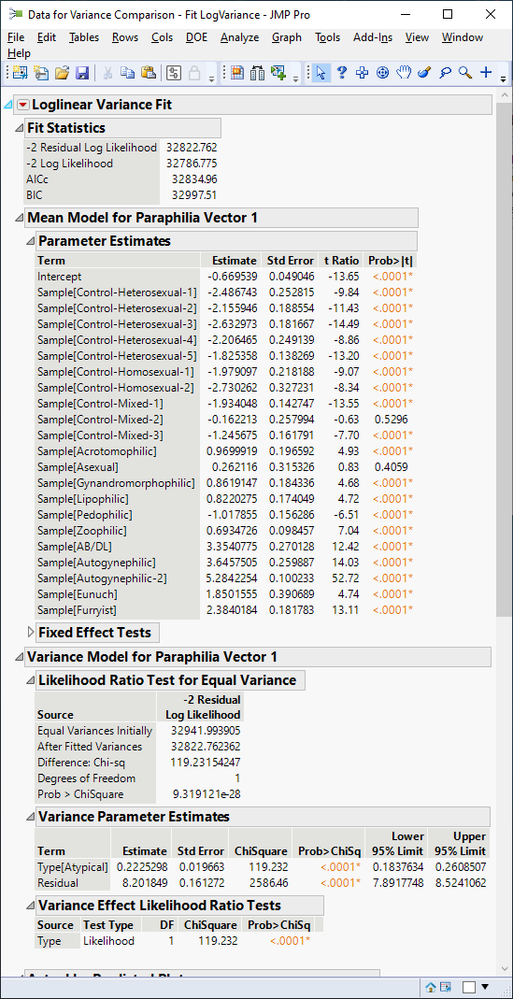
Task: Toggle the checkbox in the bottom status bar
Action: [x=469, y=987]
